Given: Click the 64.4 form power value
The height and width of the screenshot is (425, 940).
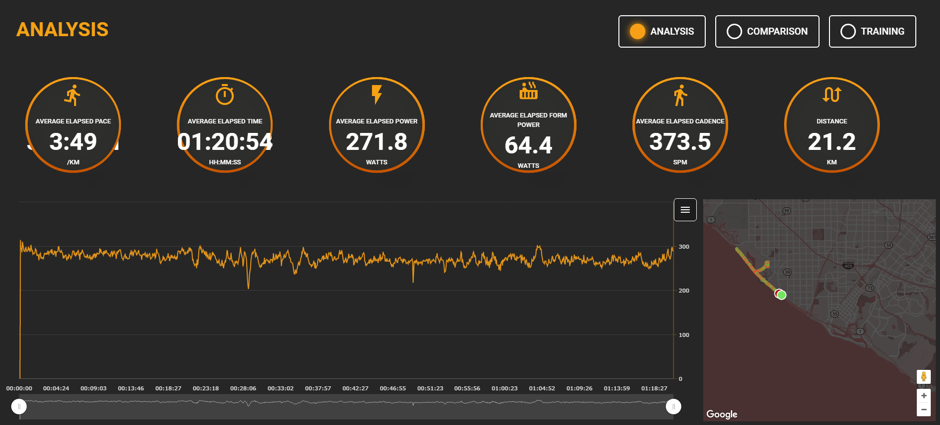Looking at the screenshot, I should [529, 146].
